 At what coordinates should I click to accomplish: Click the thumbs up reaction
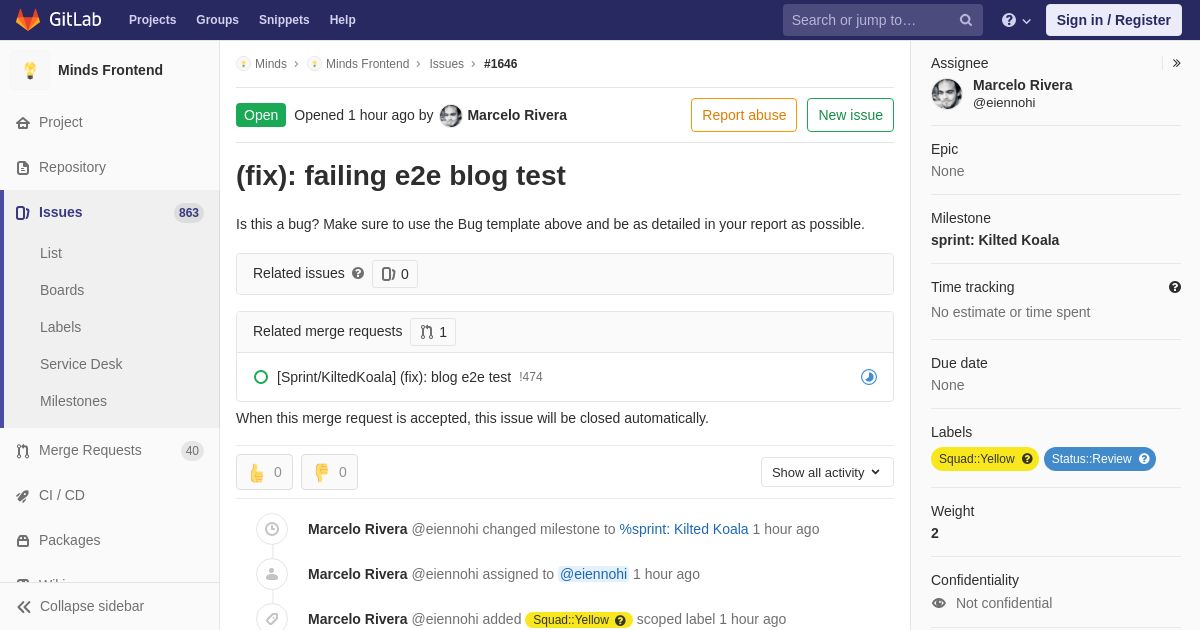[x=264, y=472]
